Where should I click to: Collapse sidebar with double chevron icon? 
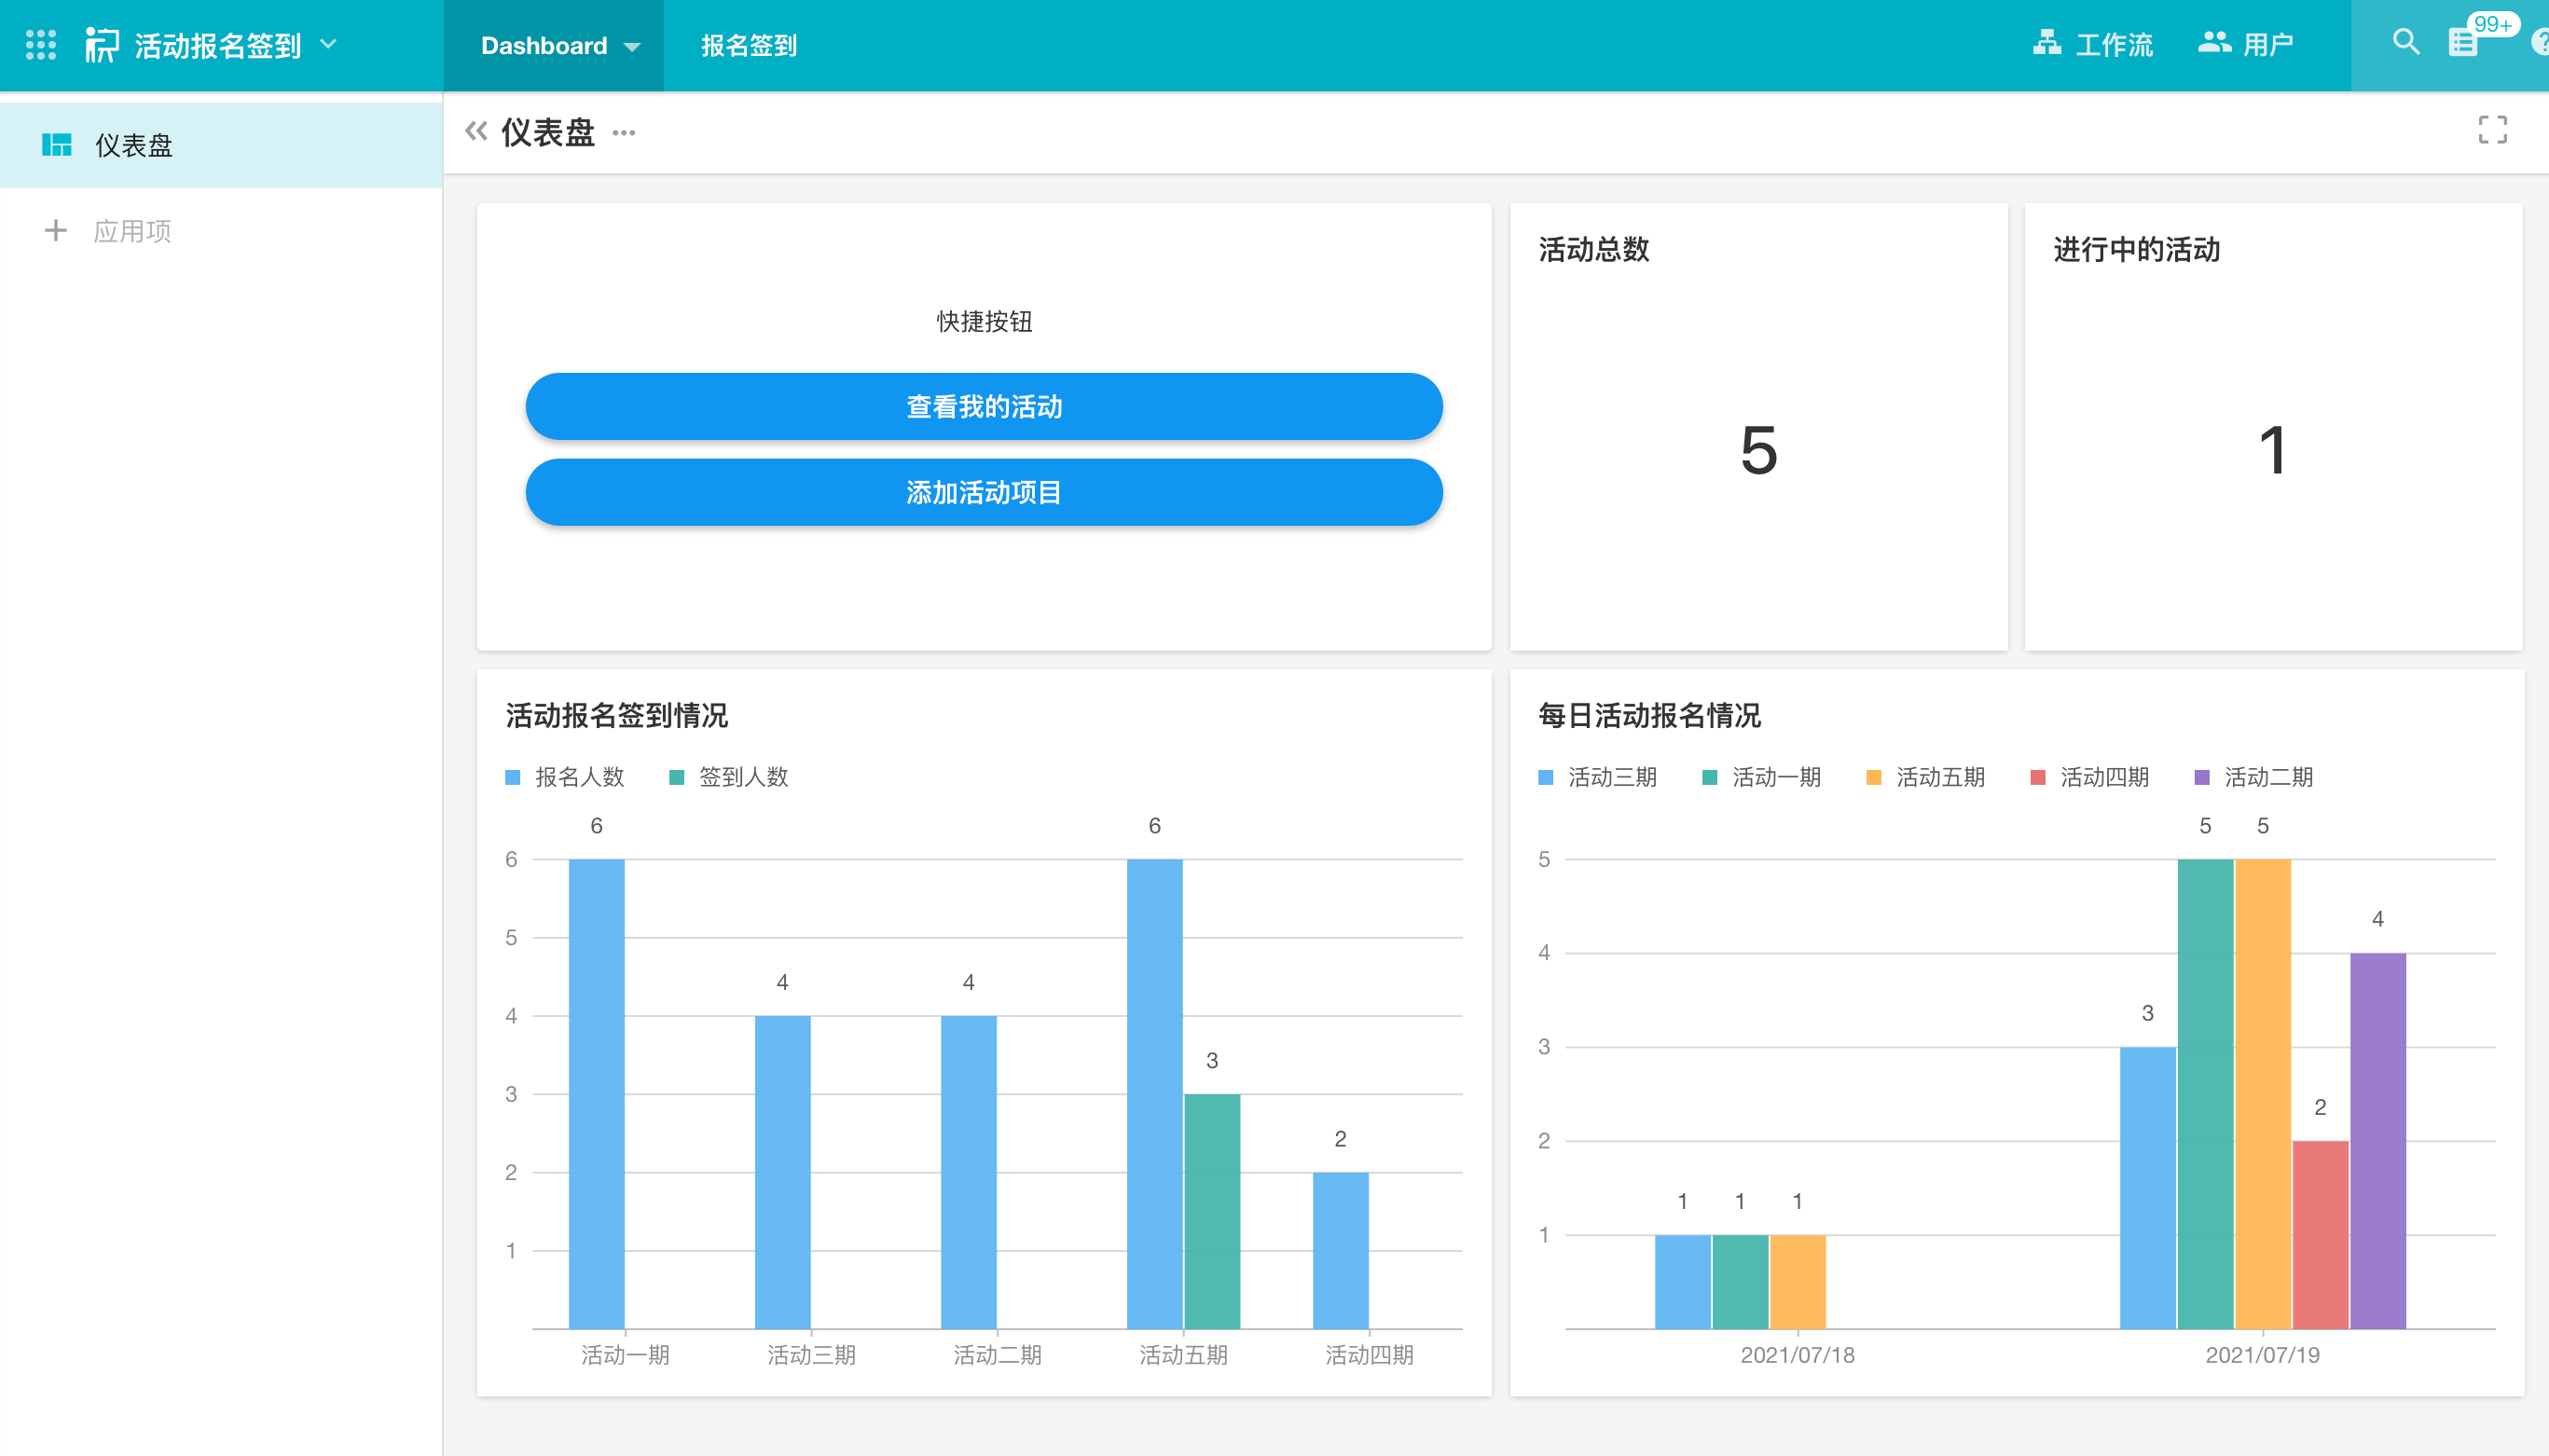click(476, 131)
